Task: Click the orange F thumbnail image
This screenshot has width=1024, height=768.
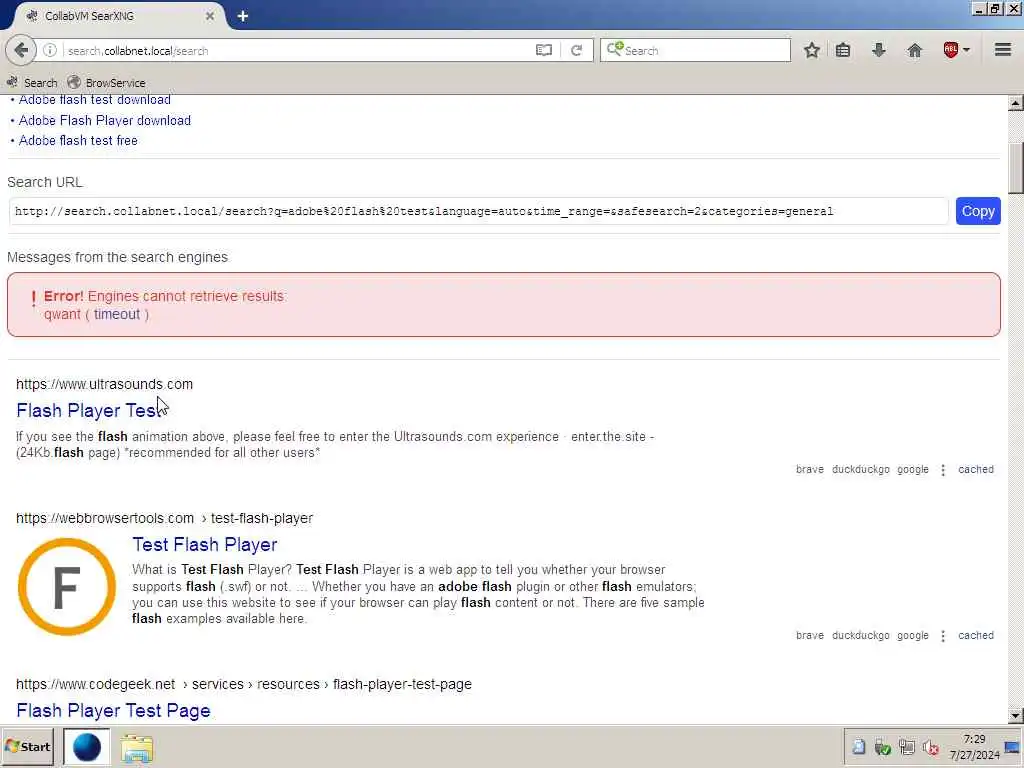Action: [67, 586]
